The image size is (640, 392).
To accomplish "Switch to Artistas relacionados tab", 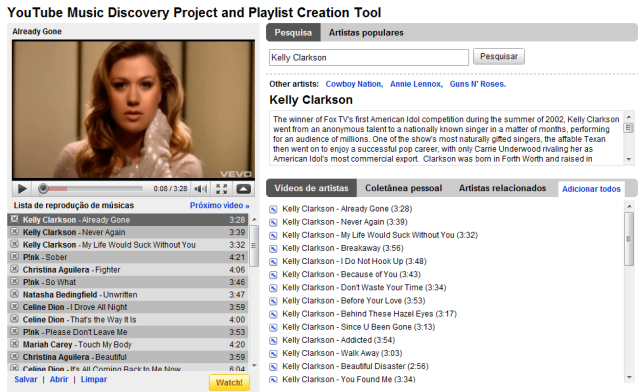I will [502, 188].
